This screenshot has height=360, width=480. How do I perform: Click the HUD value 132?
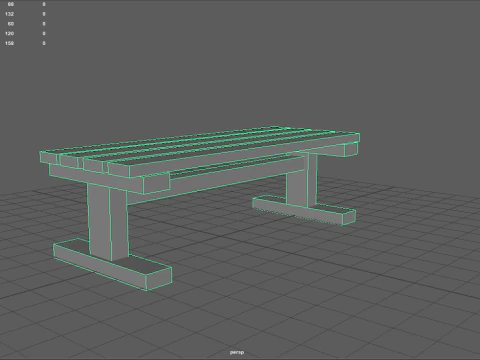point(9,14)
